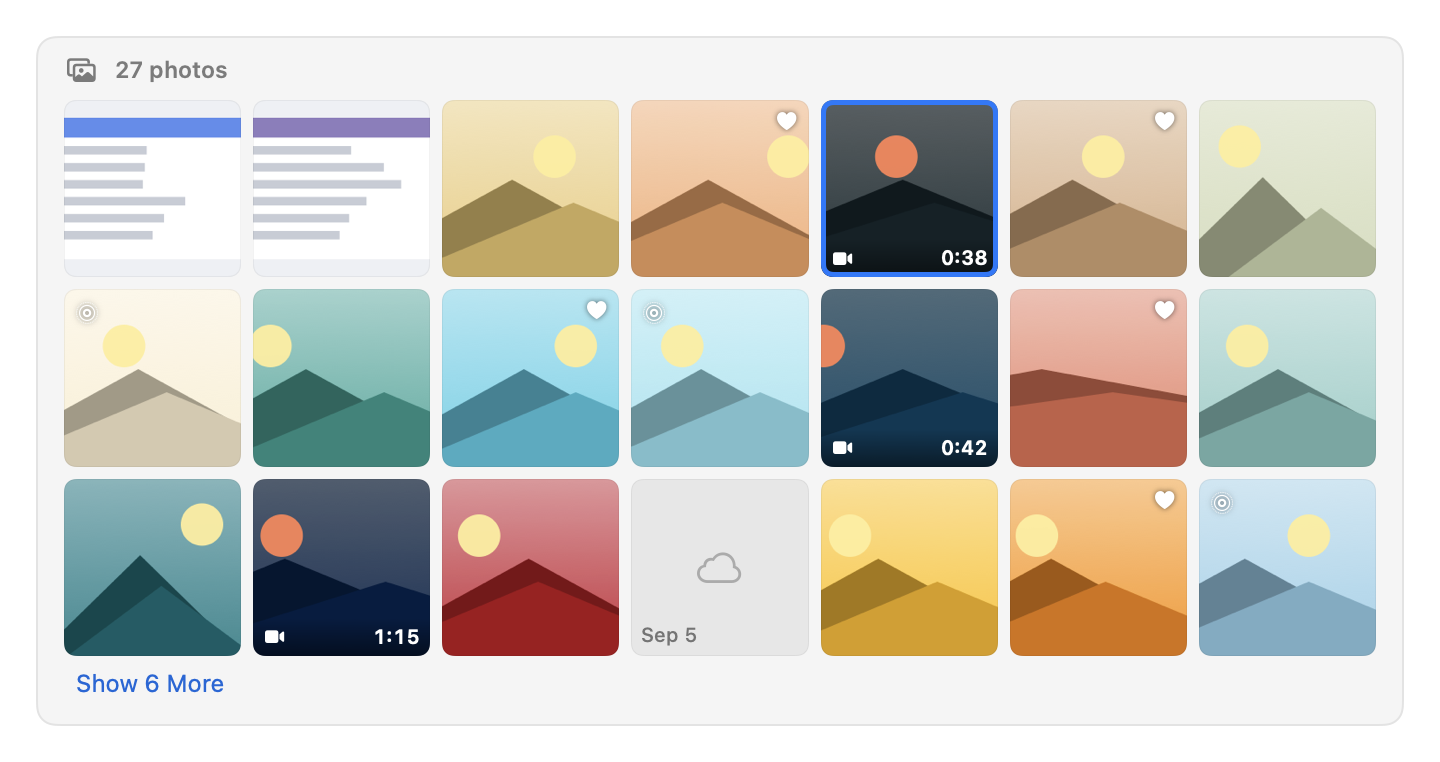Open the teal green photo with the sun cut off at its edge

(x=342, y=378)
